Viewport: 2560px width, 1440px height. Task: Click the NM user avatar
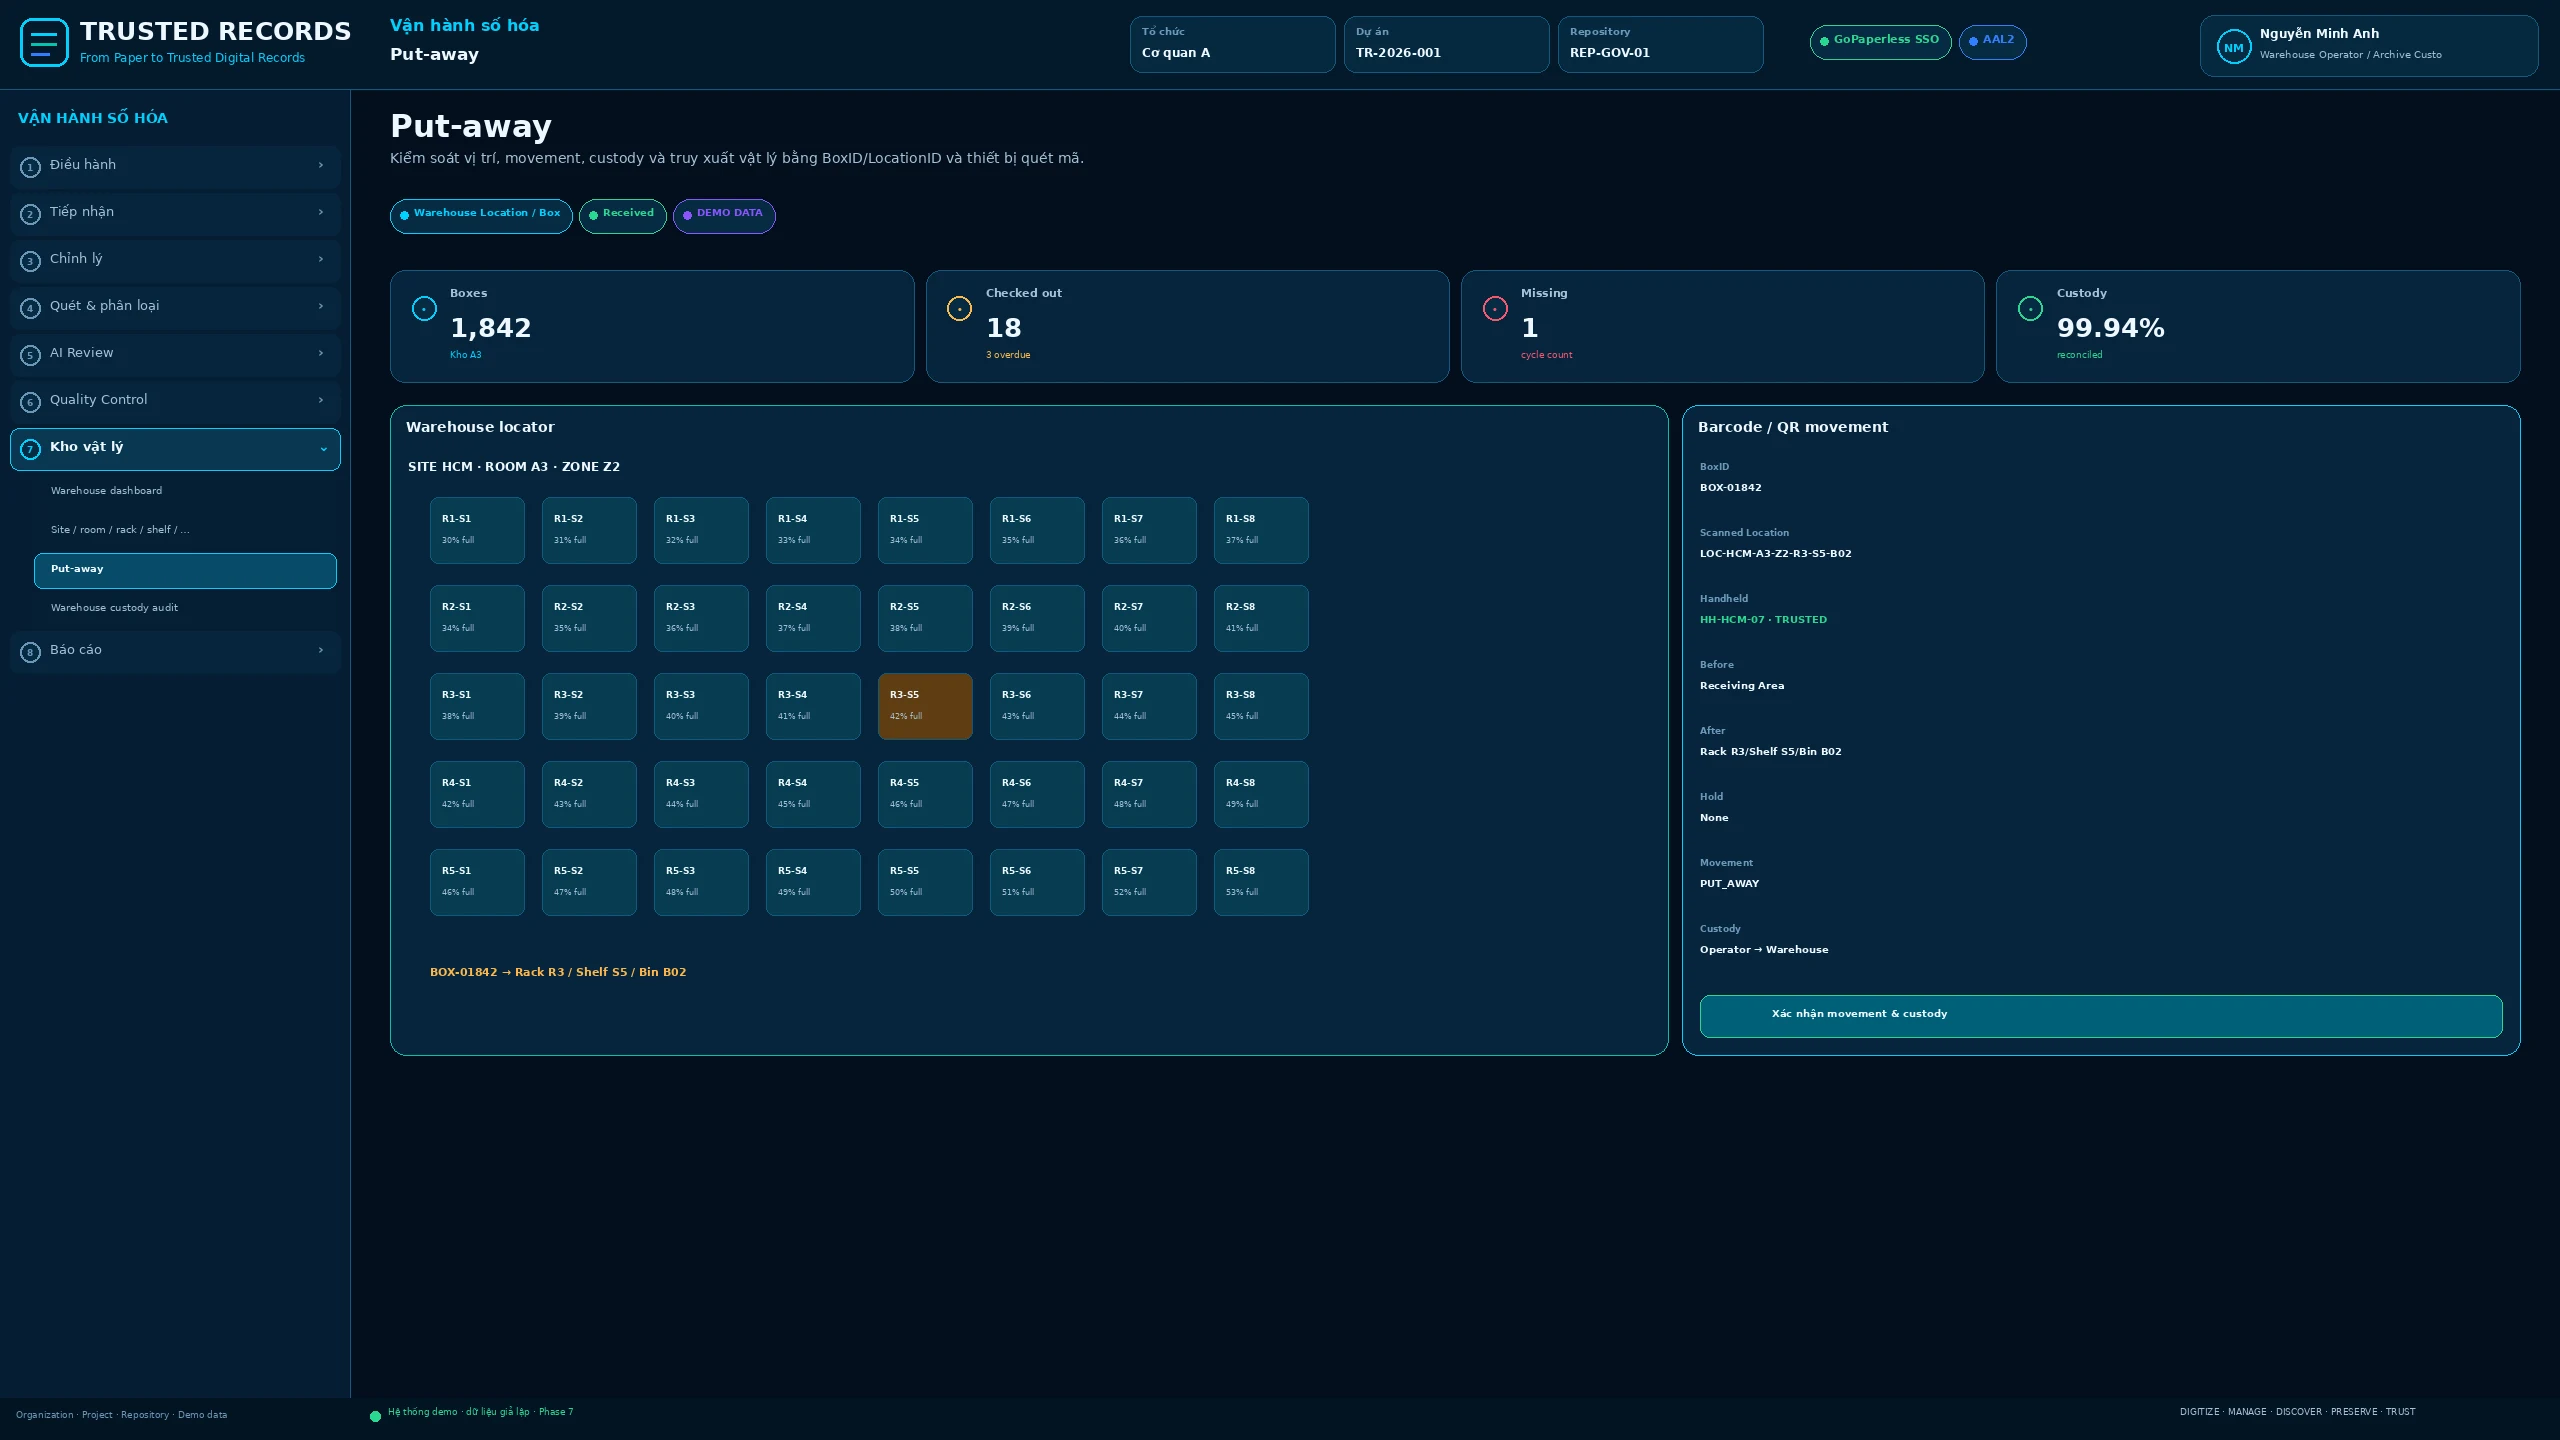[x=2233, y=47]
